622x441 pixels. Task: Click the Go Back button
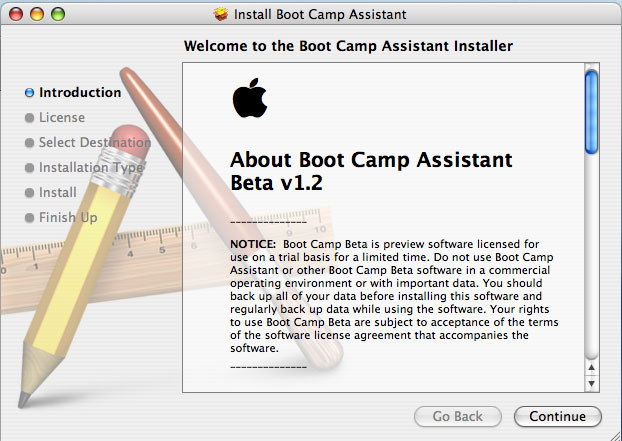click(x=457, y=416)
